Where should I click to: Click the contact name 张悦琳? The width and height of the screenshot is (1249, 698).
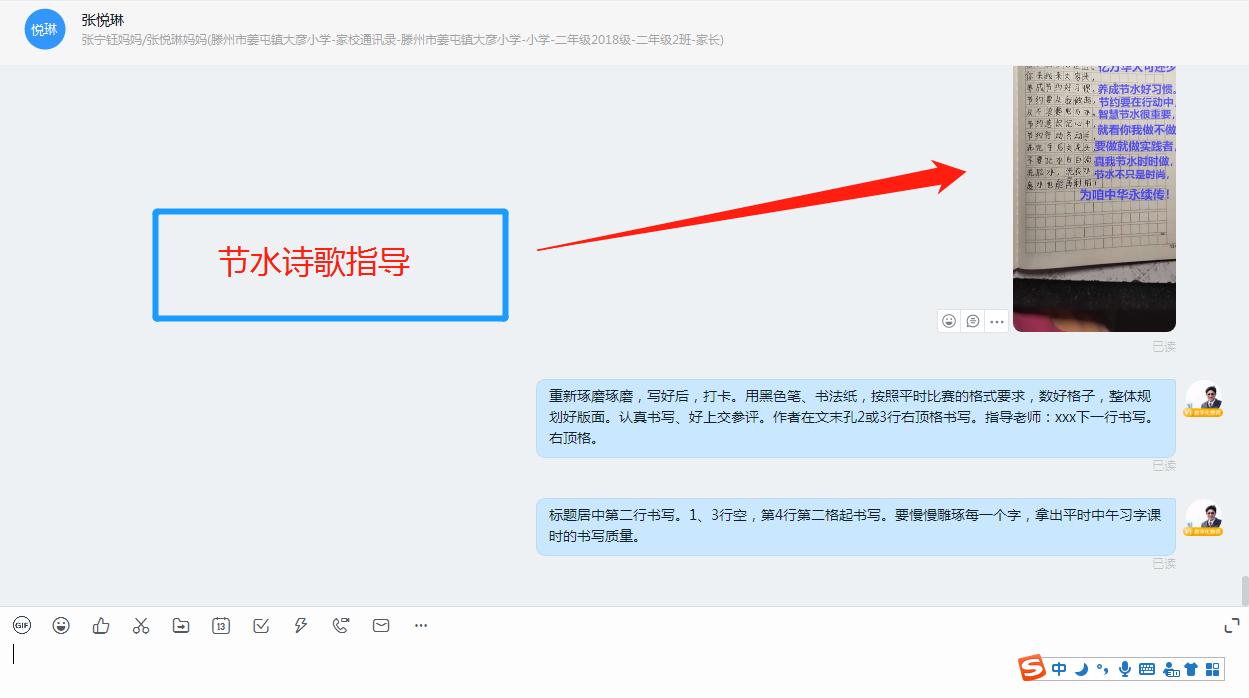tap(103, 20)
